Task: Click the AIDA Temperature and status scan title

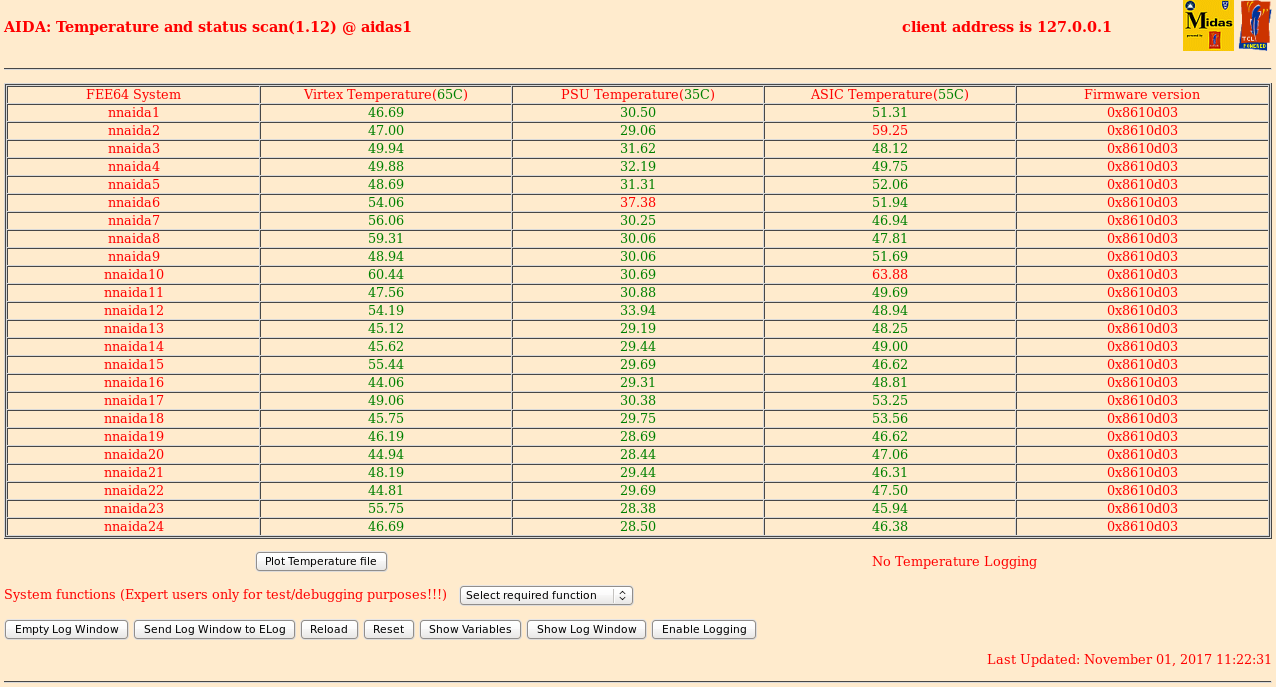Action: (208, 27)
